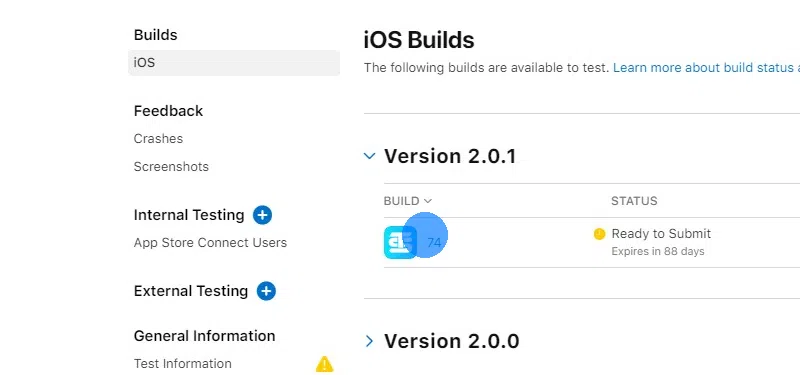Sort builds using the BUILD column arrow

pyautogui.click(x=428, y=201)
